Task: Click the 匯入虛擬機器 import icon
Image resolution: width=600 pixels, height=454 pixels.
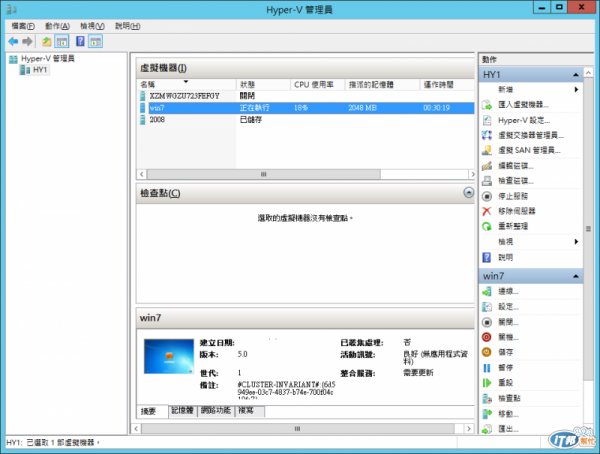Action: (x=486, y=105)
